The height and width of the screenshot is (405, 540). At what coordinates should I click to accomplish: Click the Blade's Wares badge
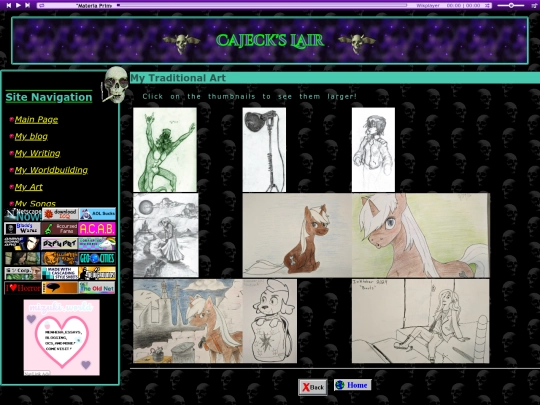[x=22, y=229]
